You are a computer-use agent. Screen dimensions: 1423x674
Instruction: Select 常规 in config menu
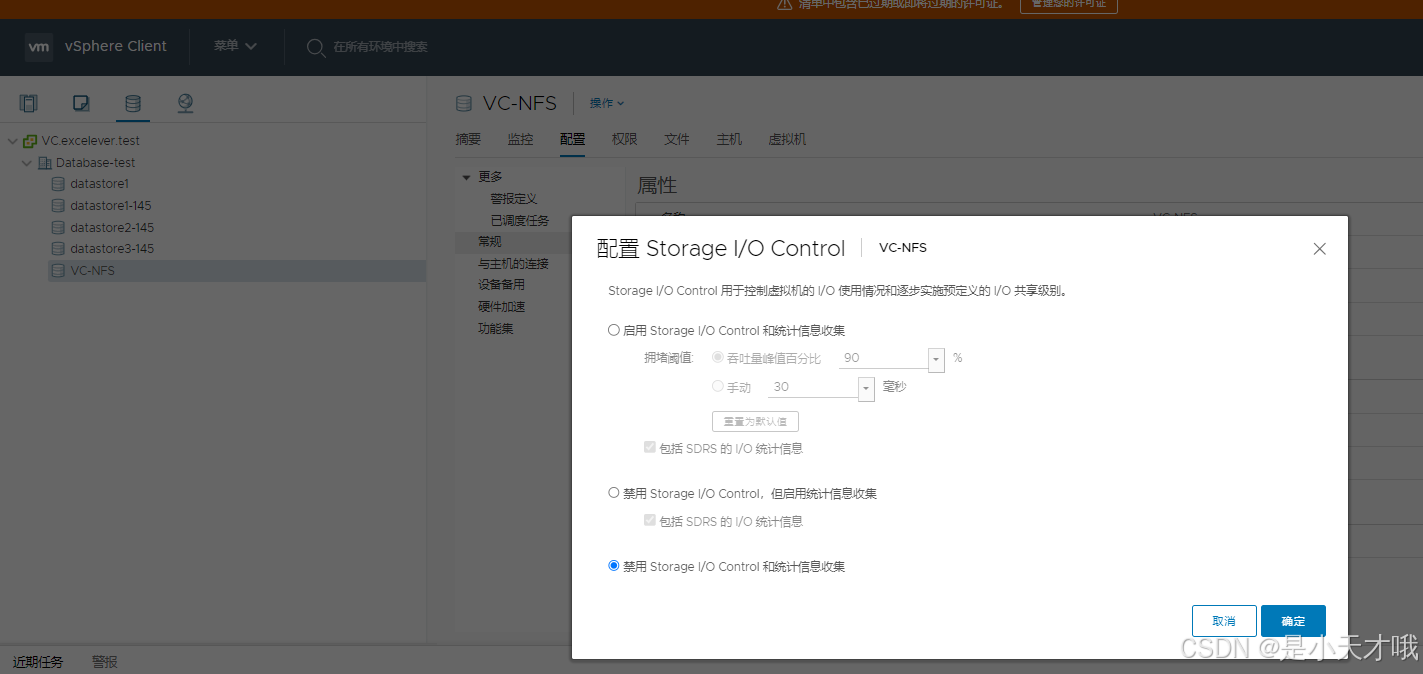pyautogui.click(x=490, y=242)
